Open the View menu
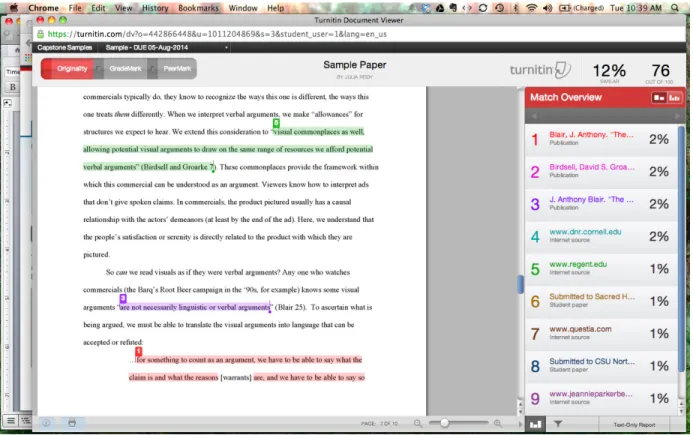The height and width of the screenshot is (435, 693). [123, 8]
